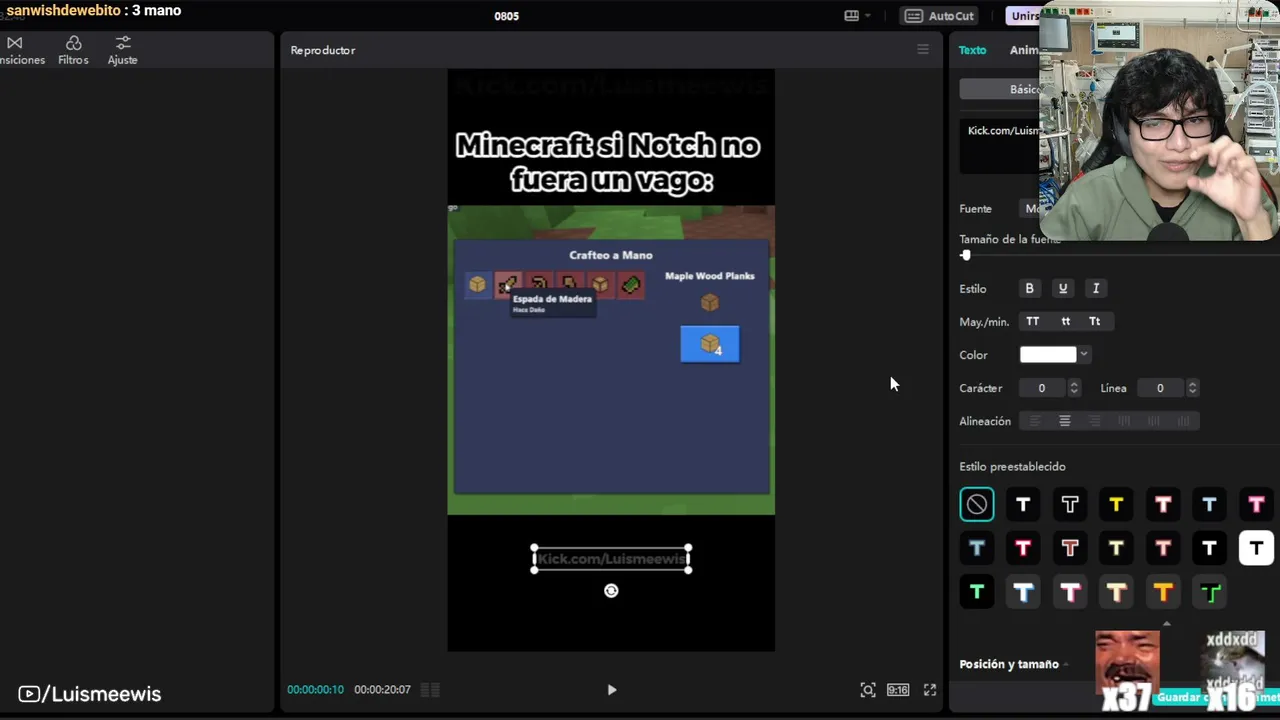This screenshot has width=1280, height=720.
Task: Apply black T on white background preset
Action: click(x=1256, y=548)
